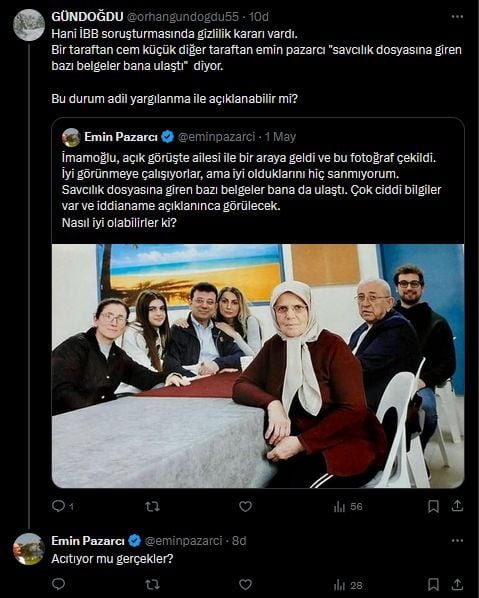Open more options on Emin Pazarcı's reply
The width and height of the screenshot is (479, 598).
pos(457,541)
